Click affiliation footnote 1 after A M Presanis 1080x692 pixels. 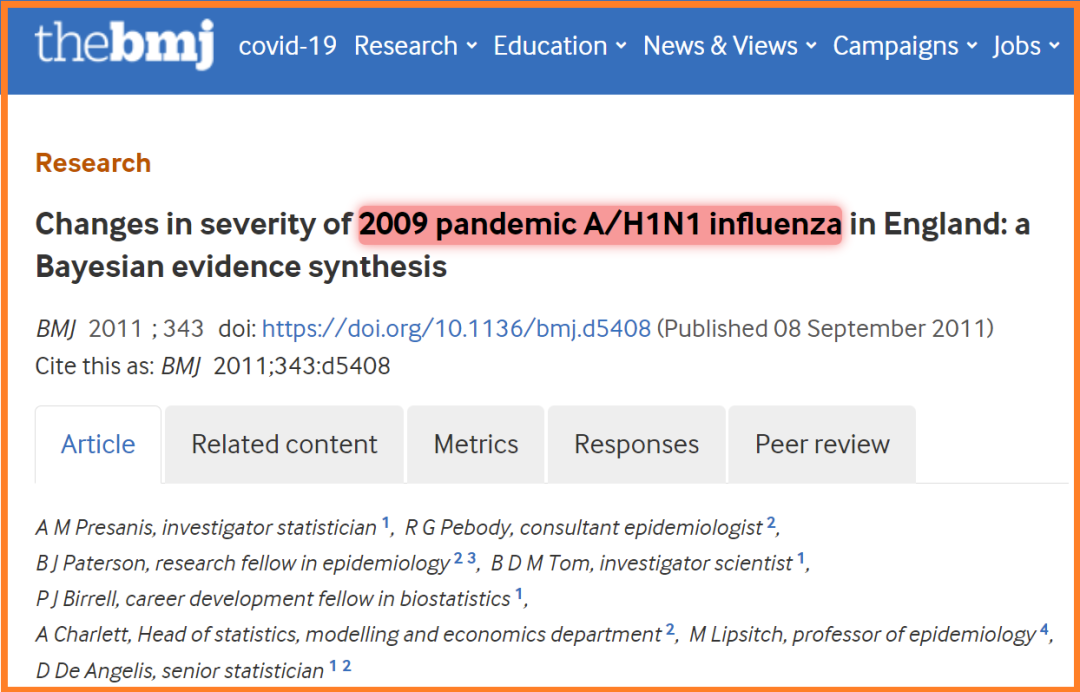point(386,522)
